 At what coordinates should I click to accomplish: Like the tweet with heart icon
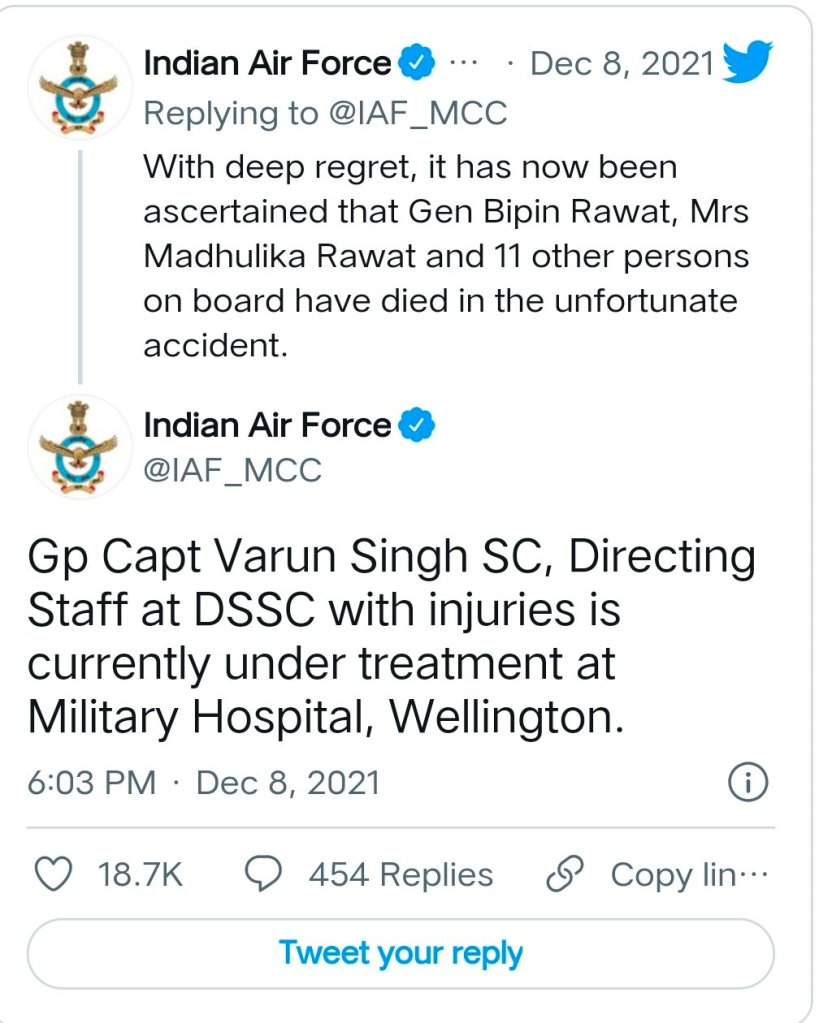(54, 874)
